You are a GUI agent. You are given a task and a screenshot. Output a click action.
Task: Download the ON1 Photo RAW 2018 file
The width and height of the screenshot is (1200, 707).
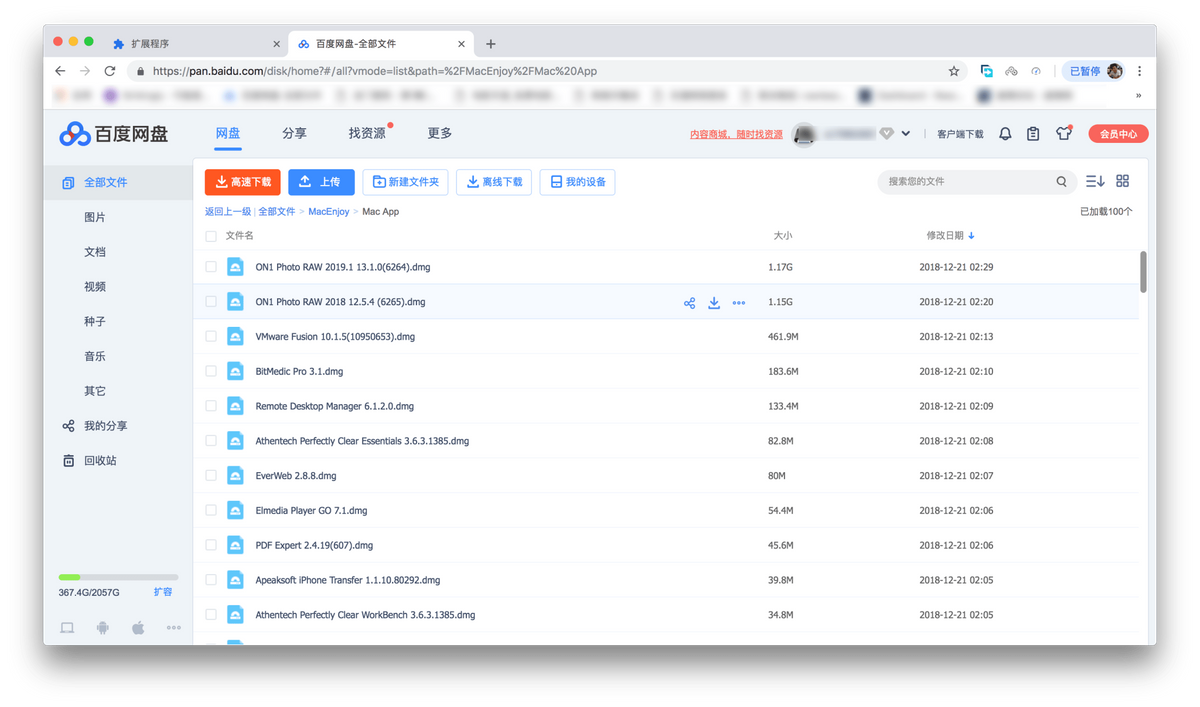point(714,302)
